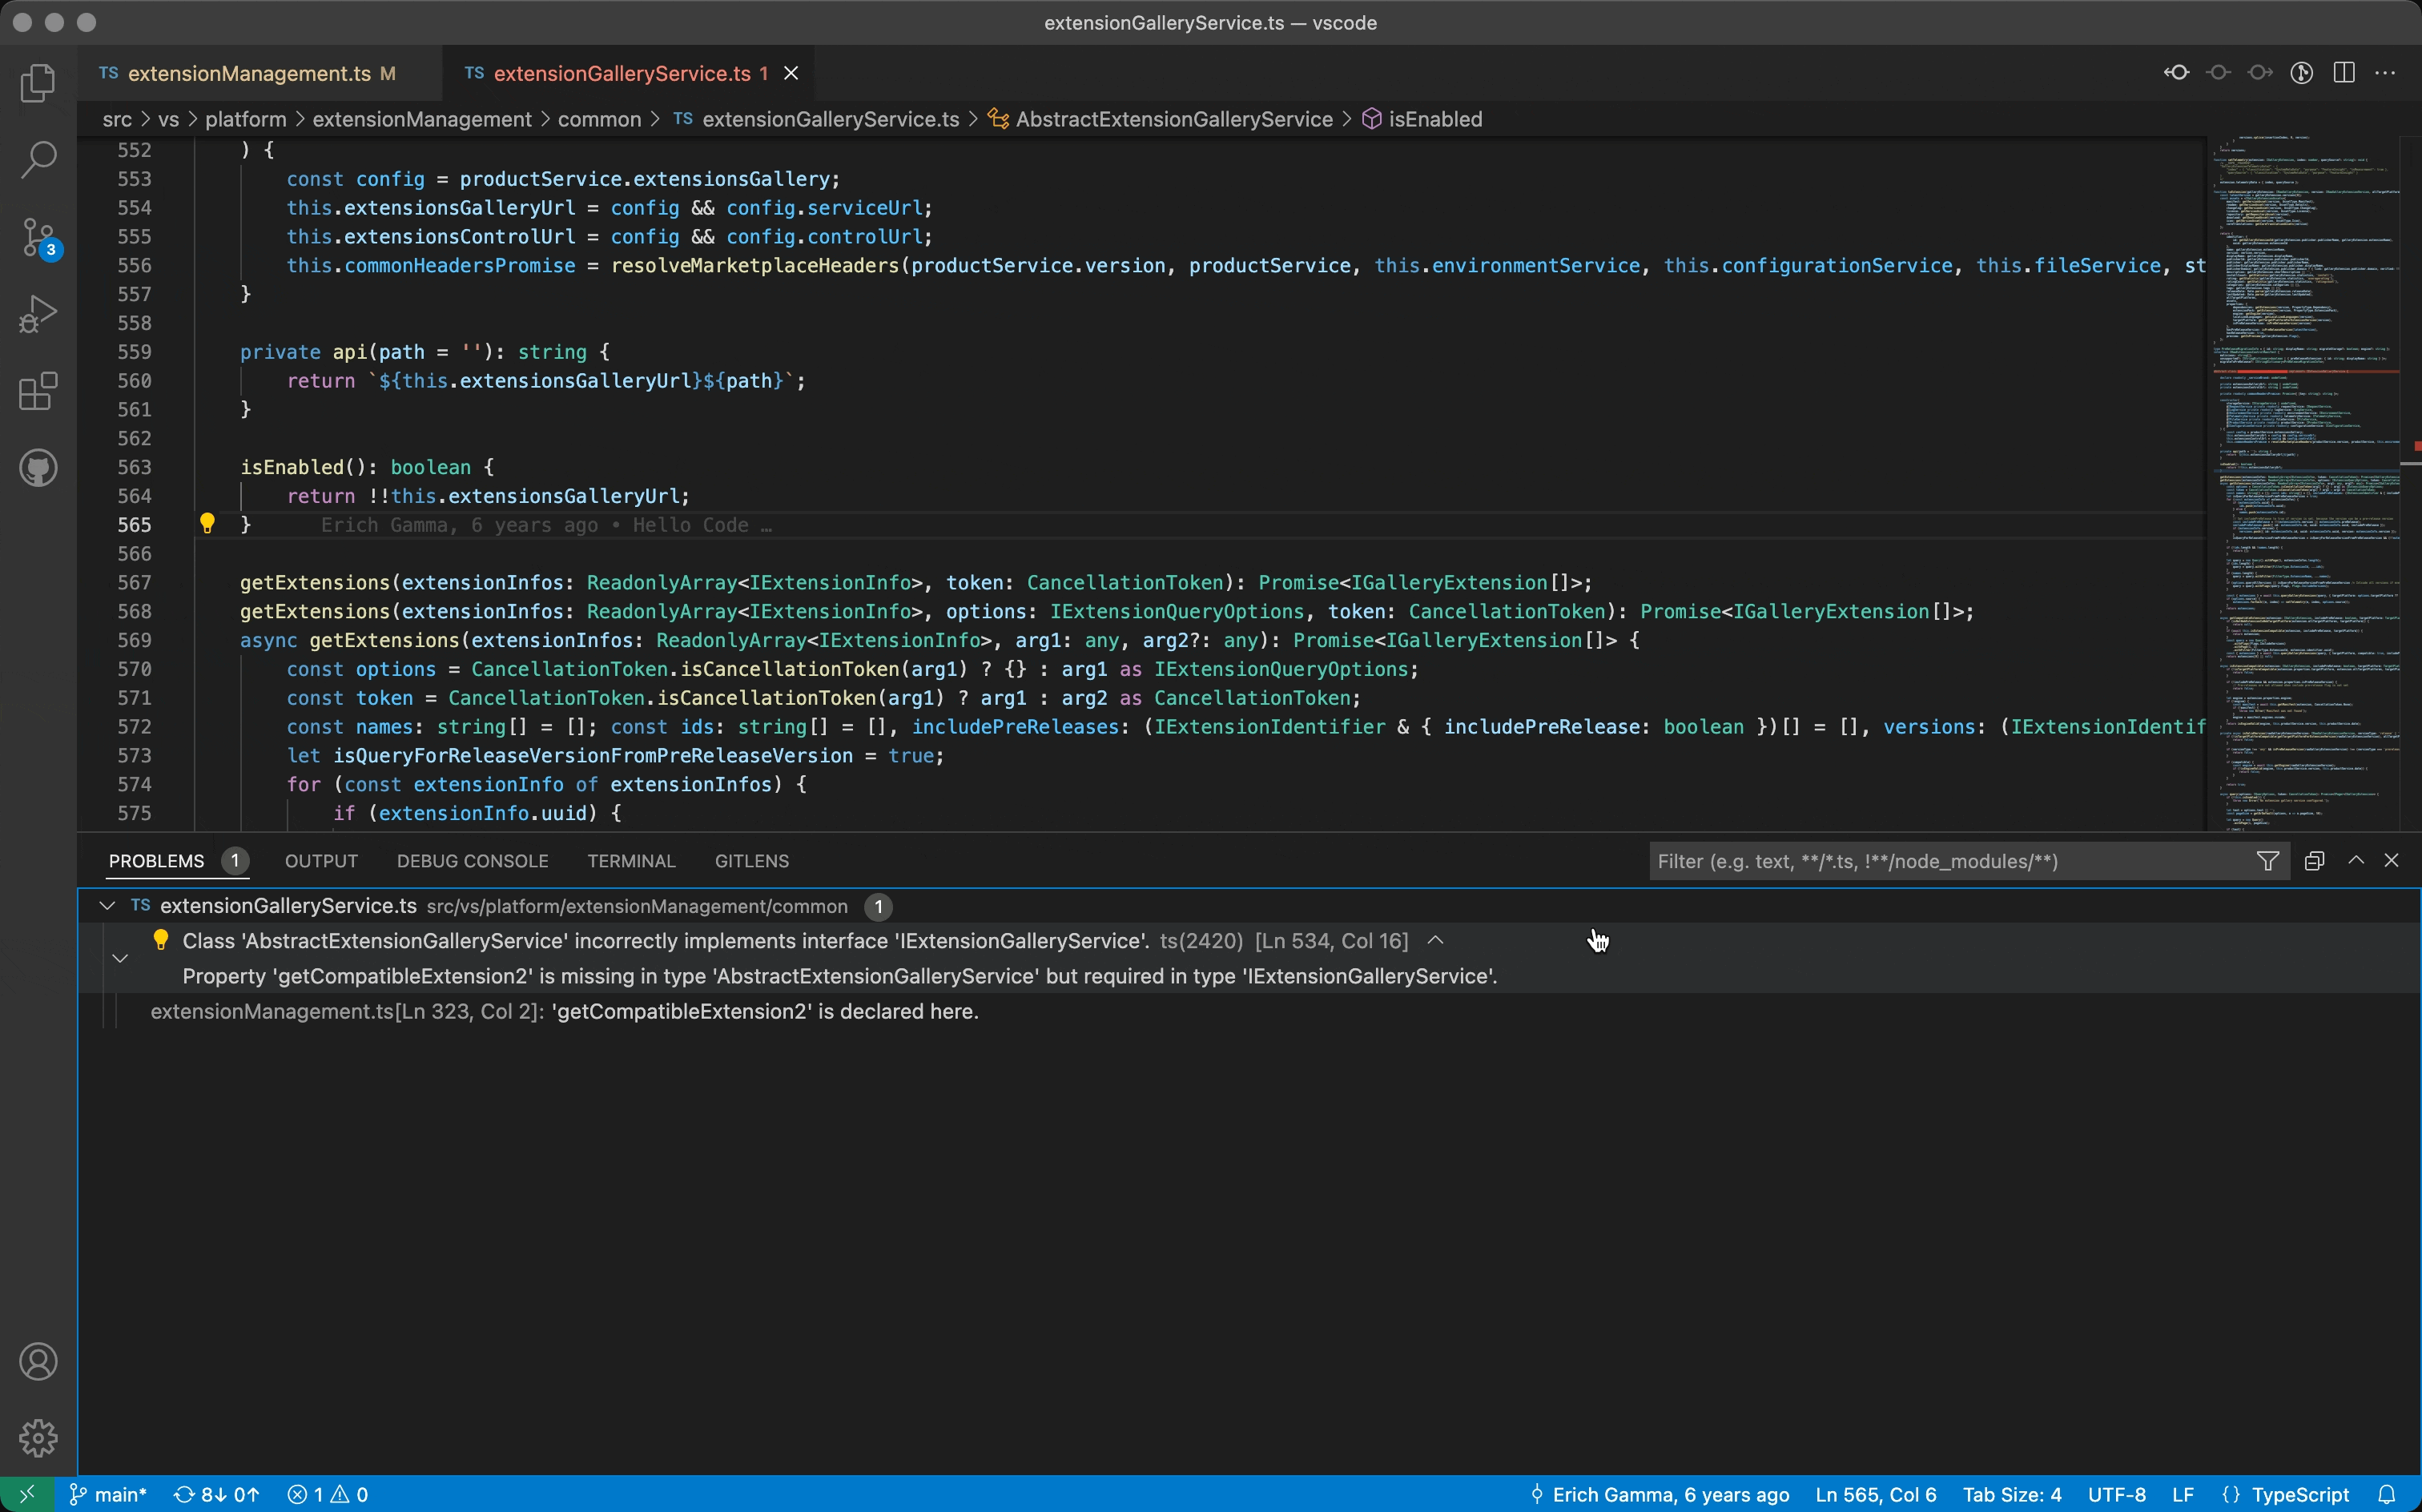Switch to the TERMINAL tab

pyautogui.click(x=630, y=860)
